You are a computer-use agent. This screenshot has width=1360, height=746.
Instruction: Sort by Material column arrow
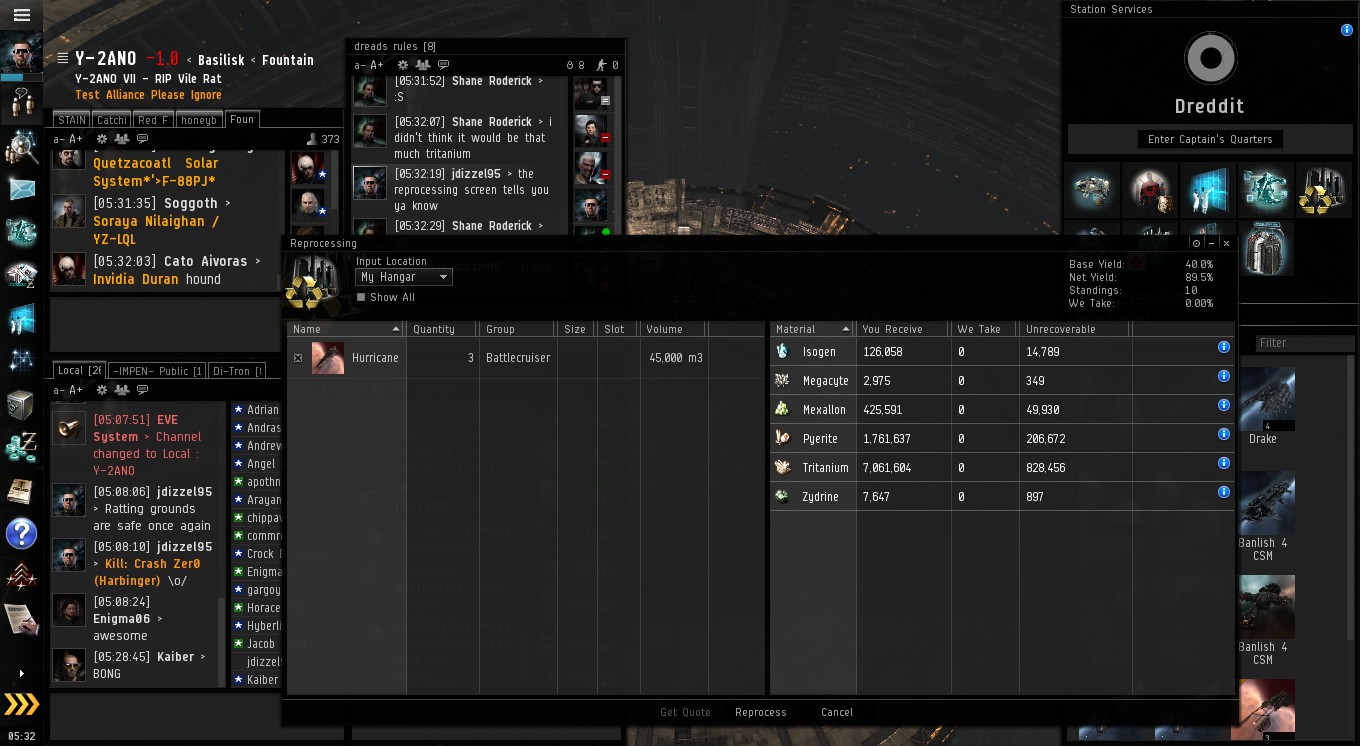(847, 329)
